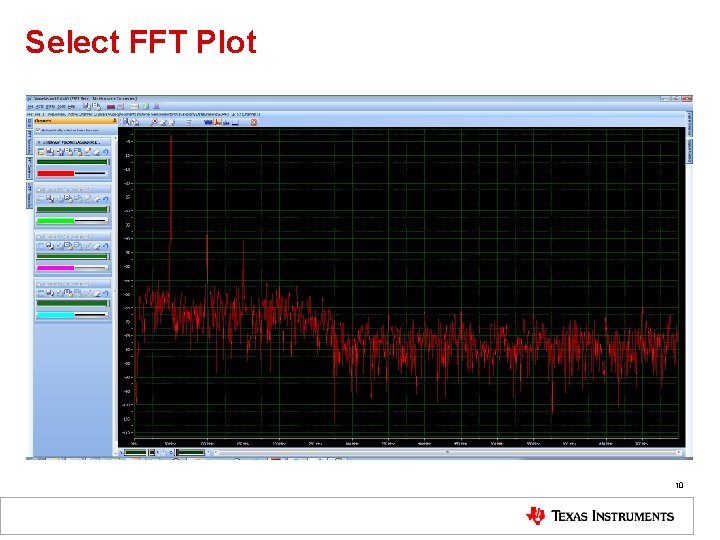
Task: Click the greyed header above cyan channel controls
Action: pyautogui.click(x=73, y=284)
